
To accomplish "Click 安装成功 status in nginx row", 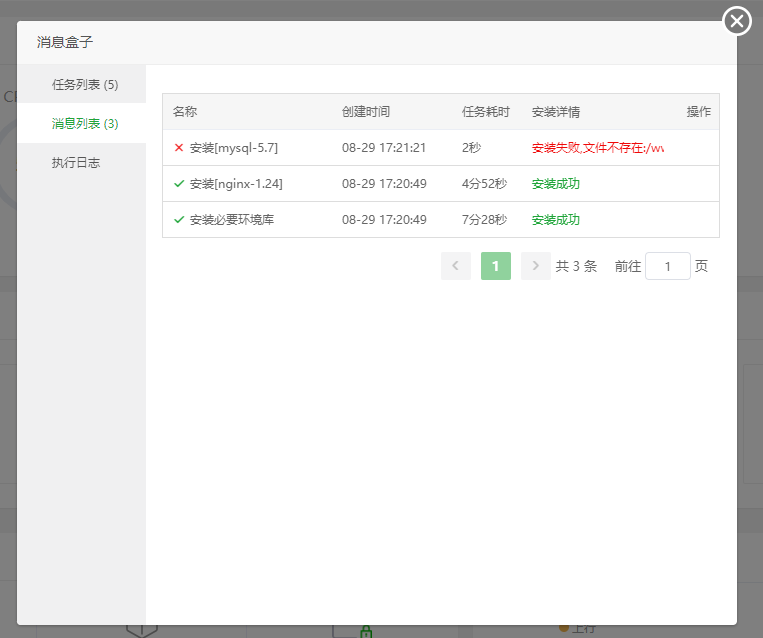I will point(555,183).
